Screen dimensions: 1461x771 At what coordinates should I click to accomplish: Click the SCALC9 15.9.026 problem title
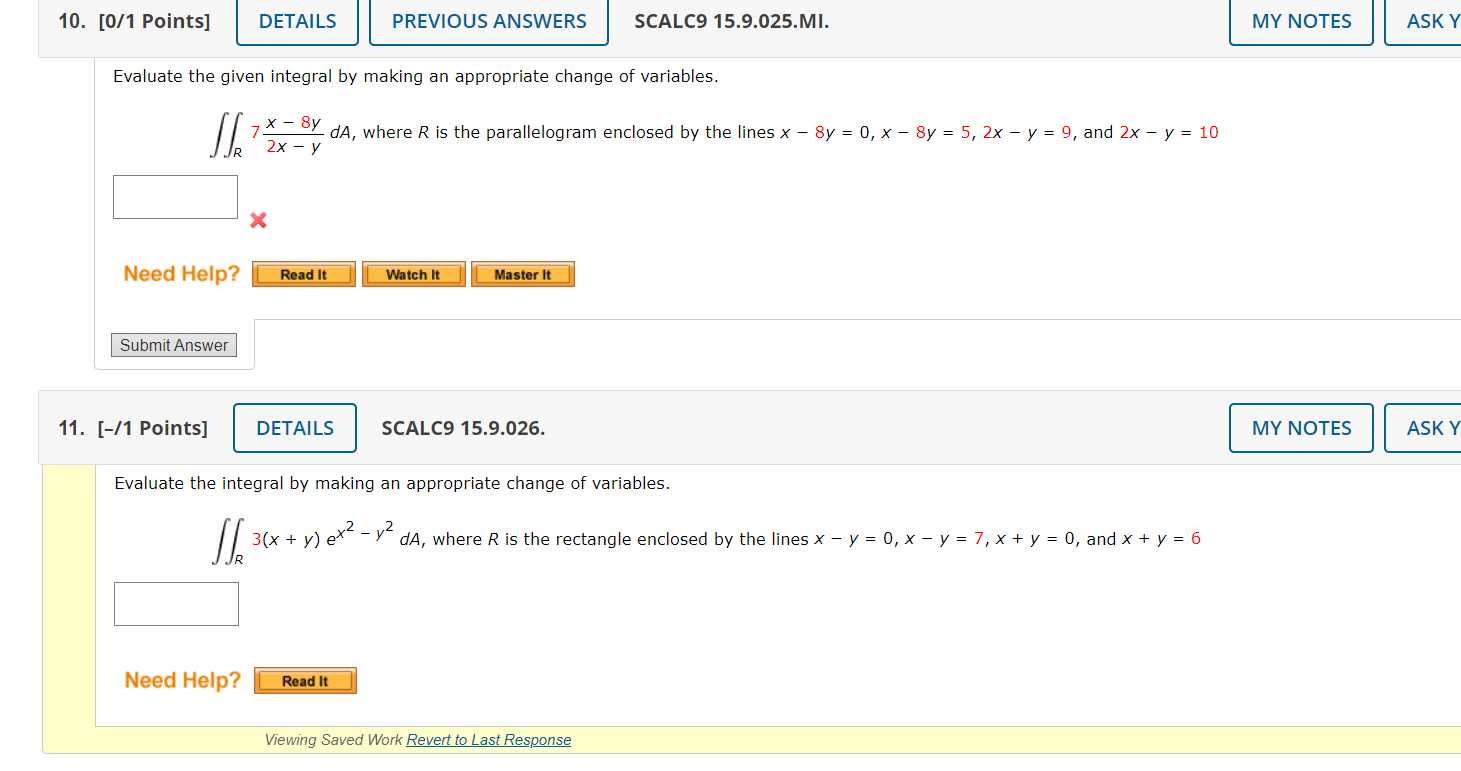click(x=463, y=427)
